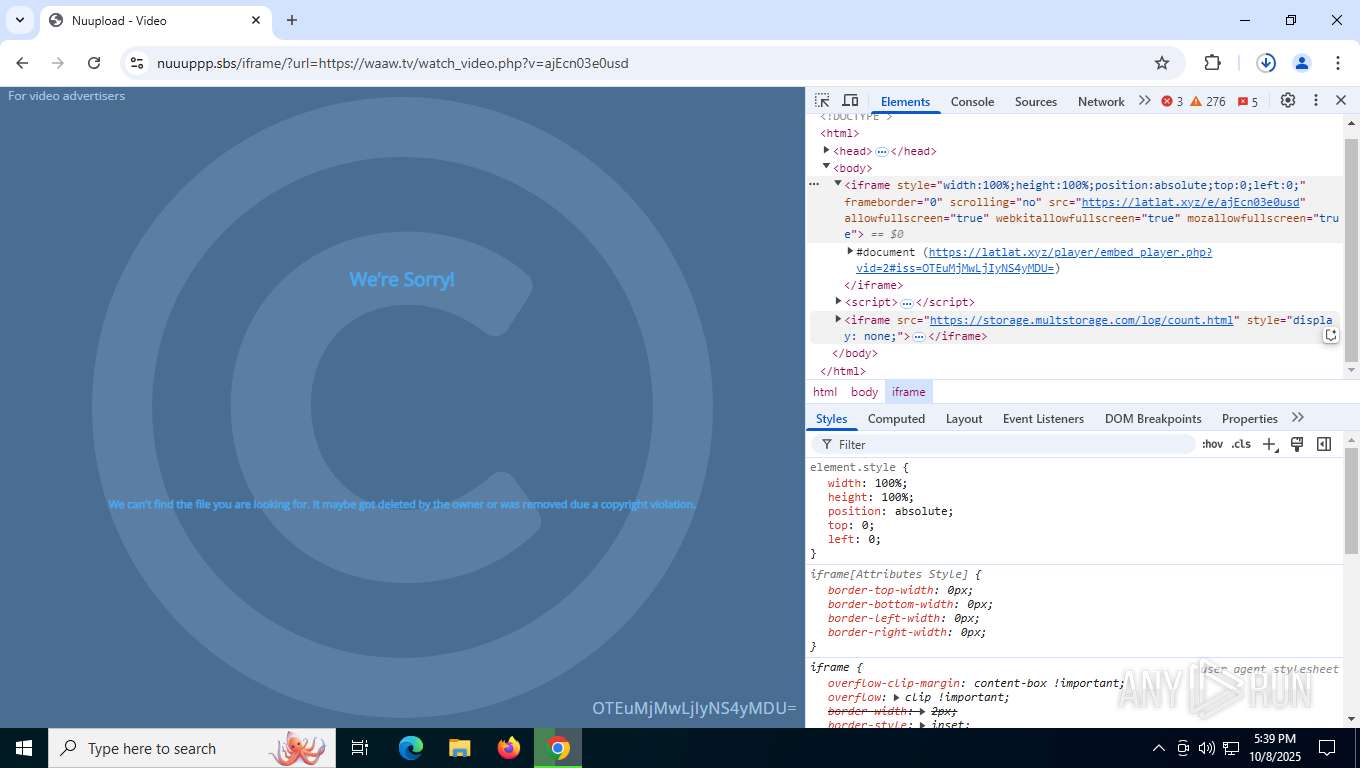Select body in the breadcrumb bar
The height and width of the screenshot is (768, 1360).
point(864,392)
